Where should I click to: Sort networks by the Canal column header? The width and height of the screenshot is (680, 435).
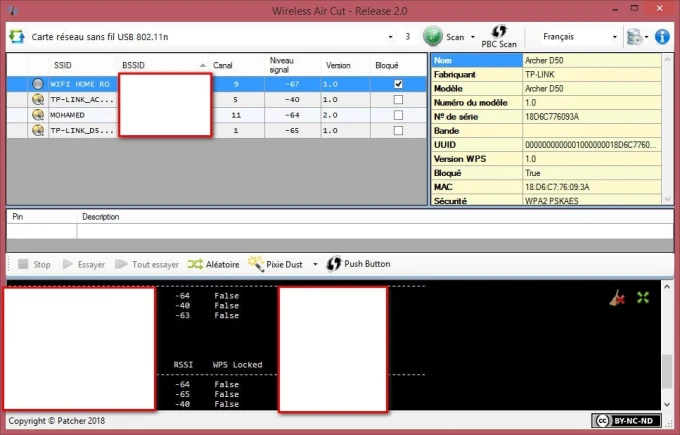pos(222,65)
